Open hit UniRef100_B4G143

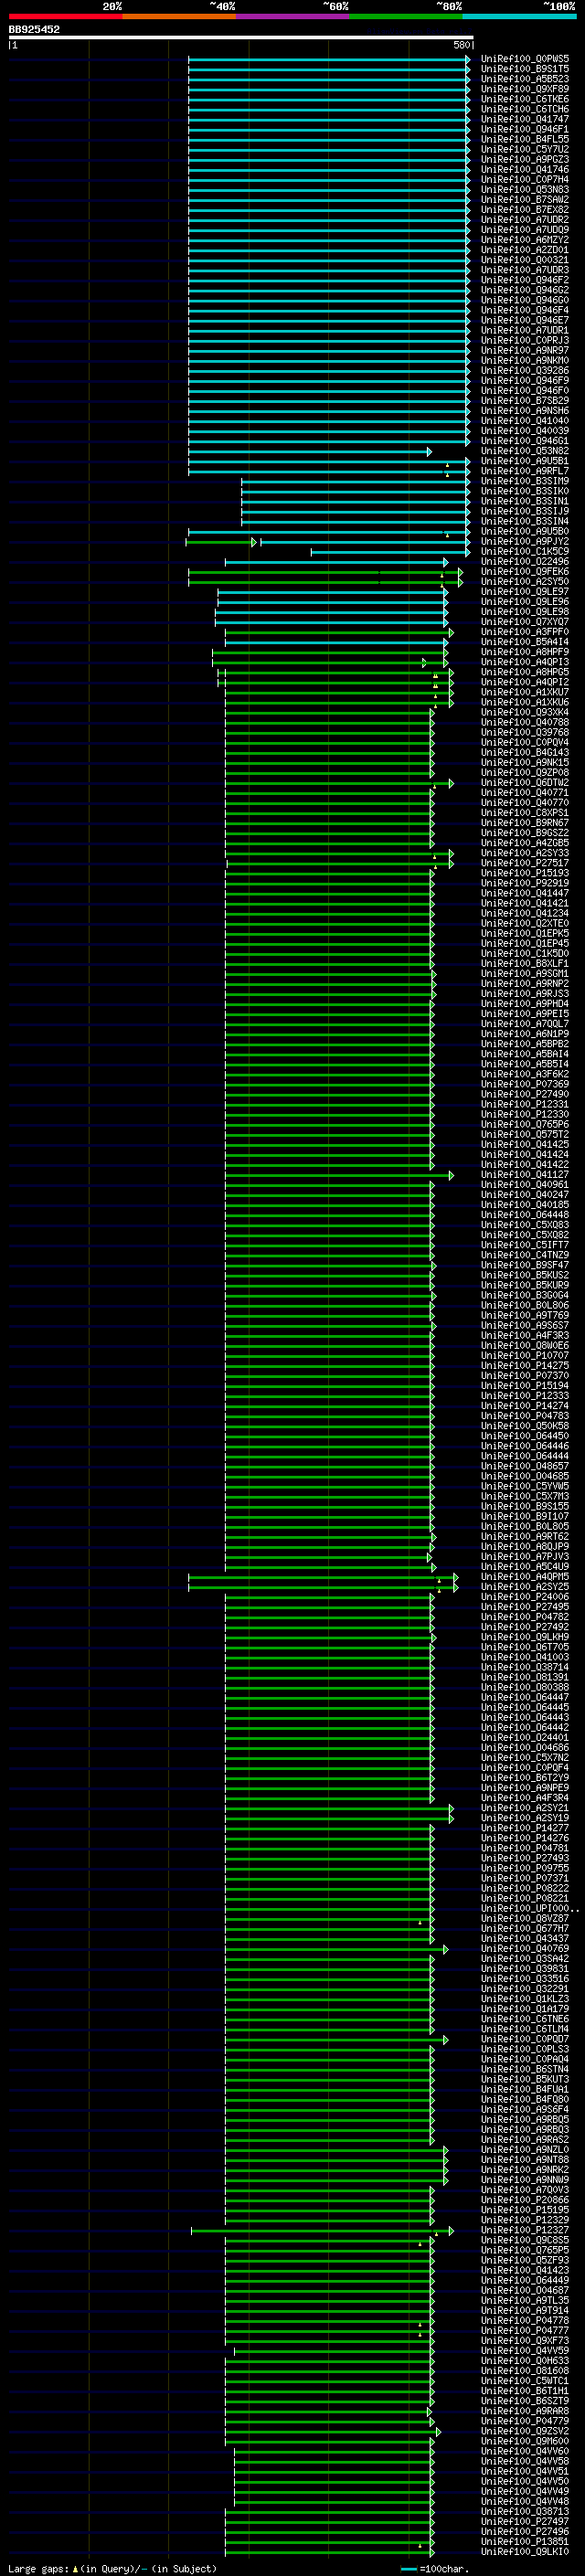pos(524,752)
